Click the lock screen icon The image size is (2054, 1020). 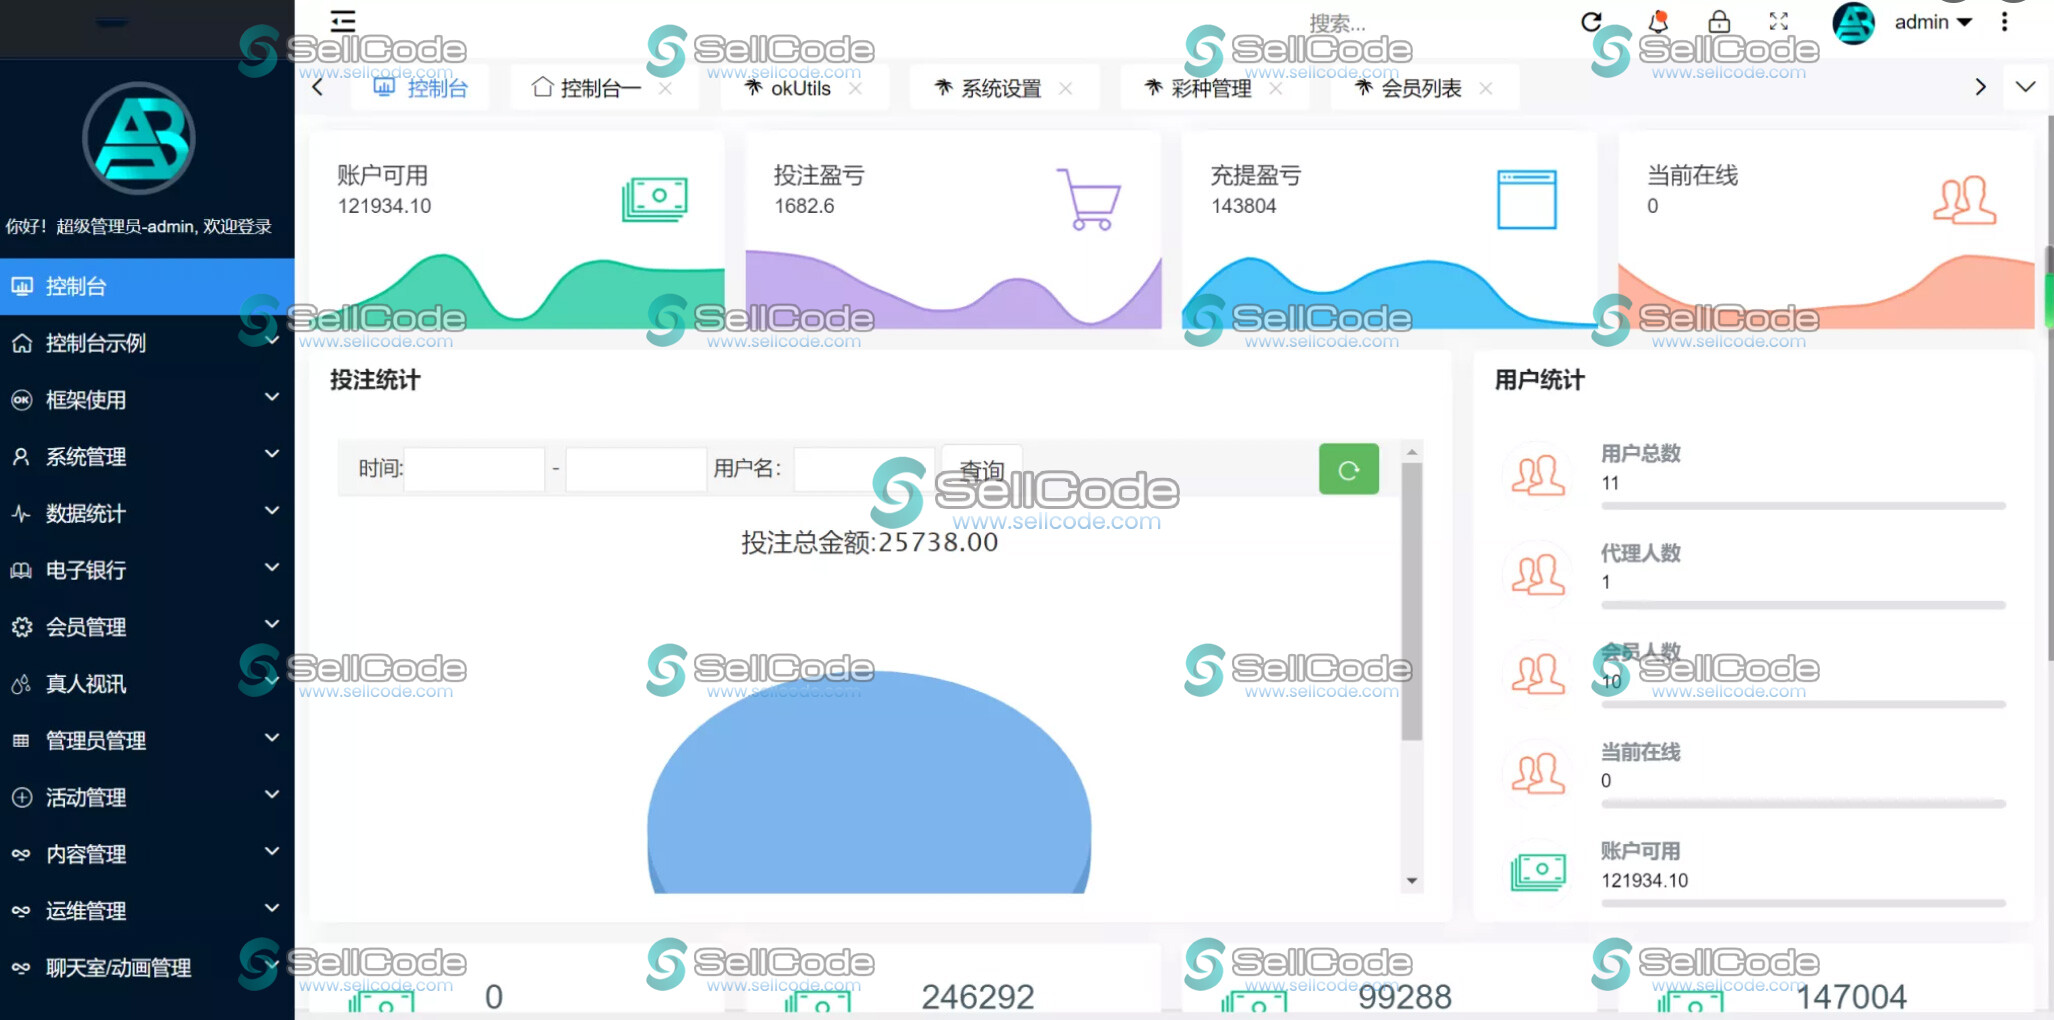(x=1719, y=21)
